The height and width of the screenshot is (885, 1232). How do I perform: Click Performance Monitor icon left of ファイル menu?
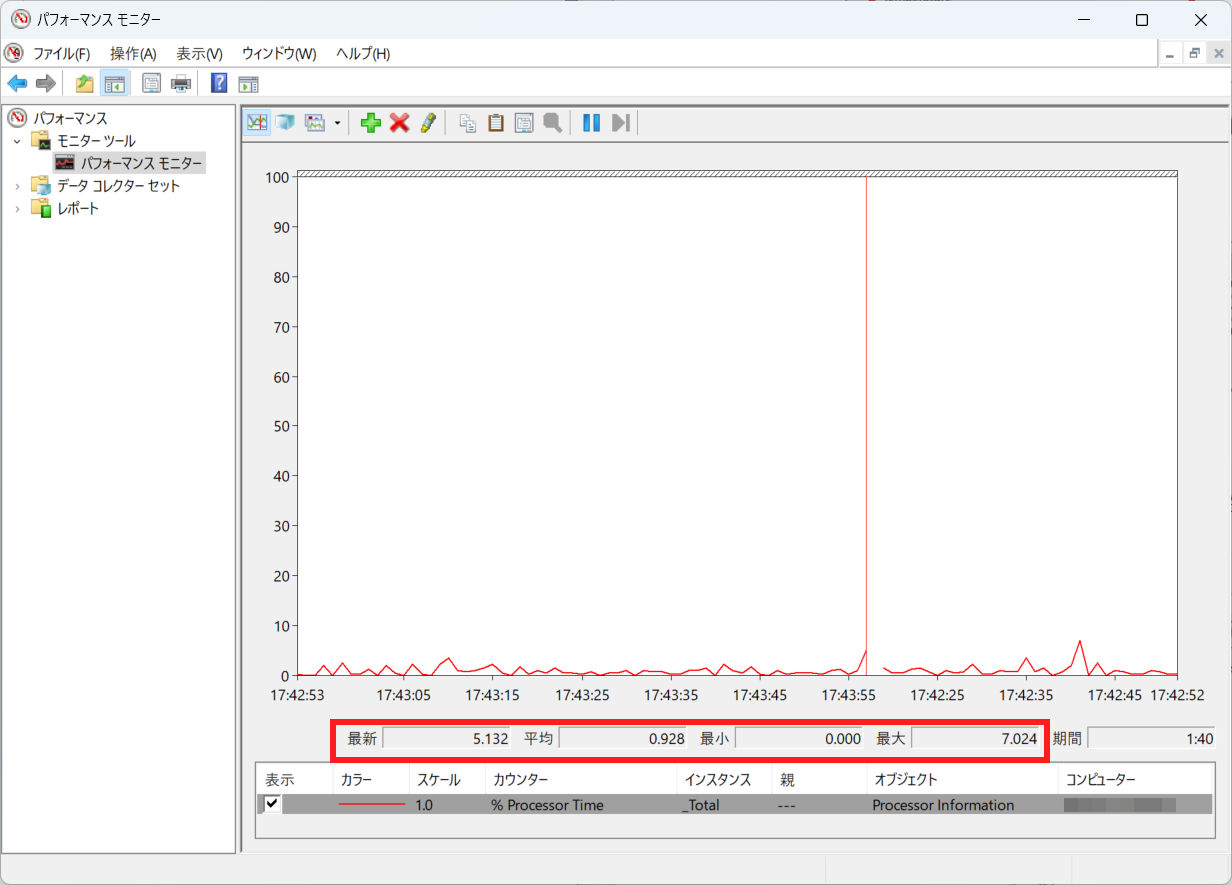pos(14,53)
